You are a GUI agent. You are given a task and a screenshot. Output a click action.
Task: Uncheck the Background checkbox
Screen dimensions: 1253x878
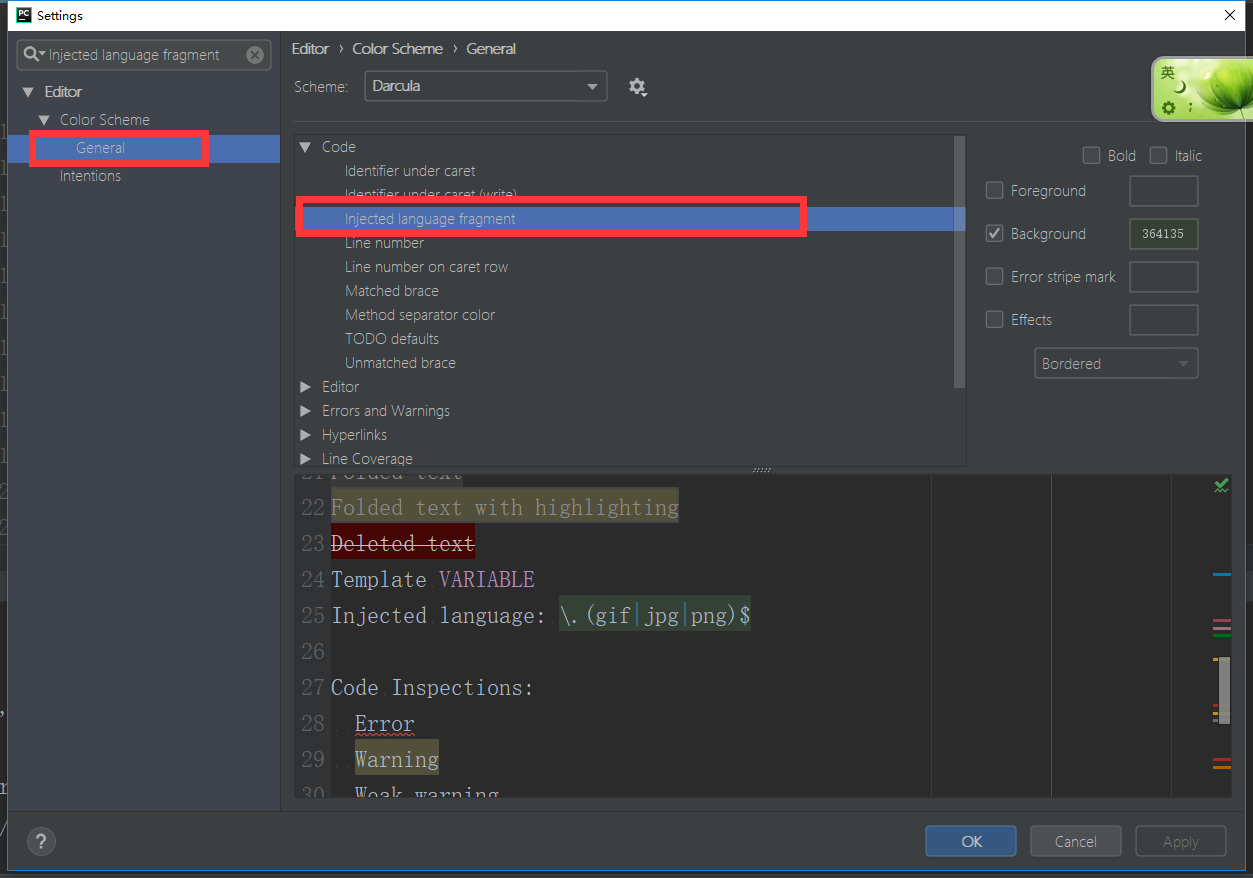[x=994, y=234]
